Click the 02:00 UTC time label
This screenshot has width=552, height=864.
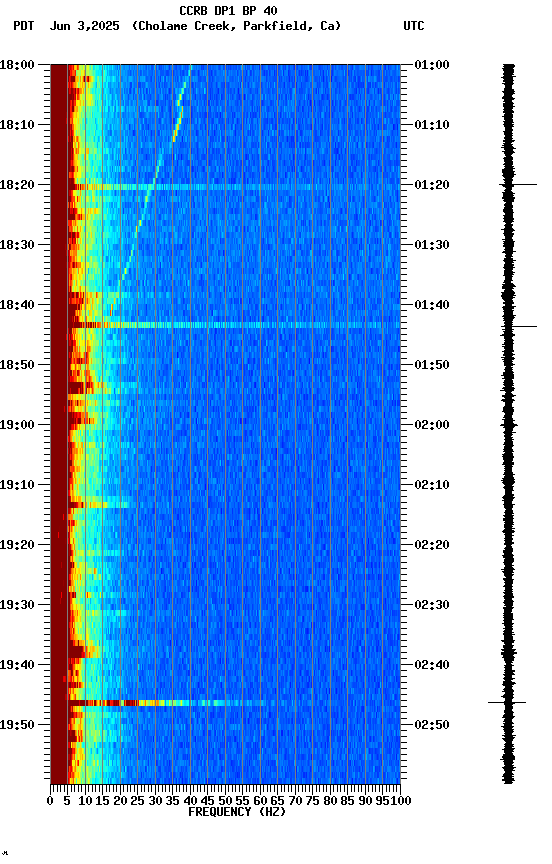(432, 425)
